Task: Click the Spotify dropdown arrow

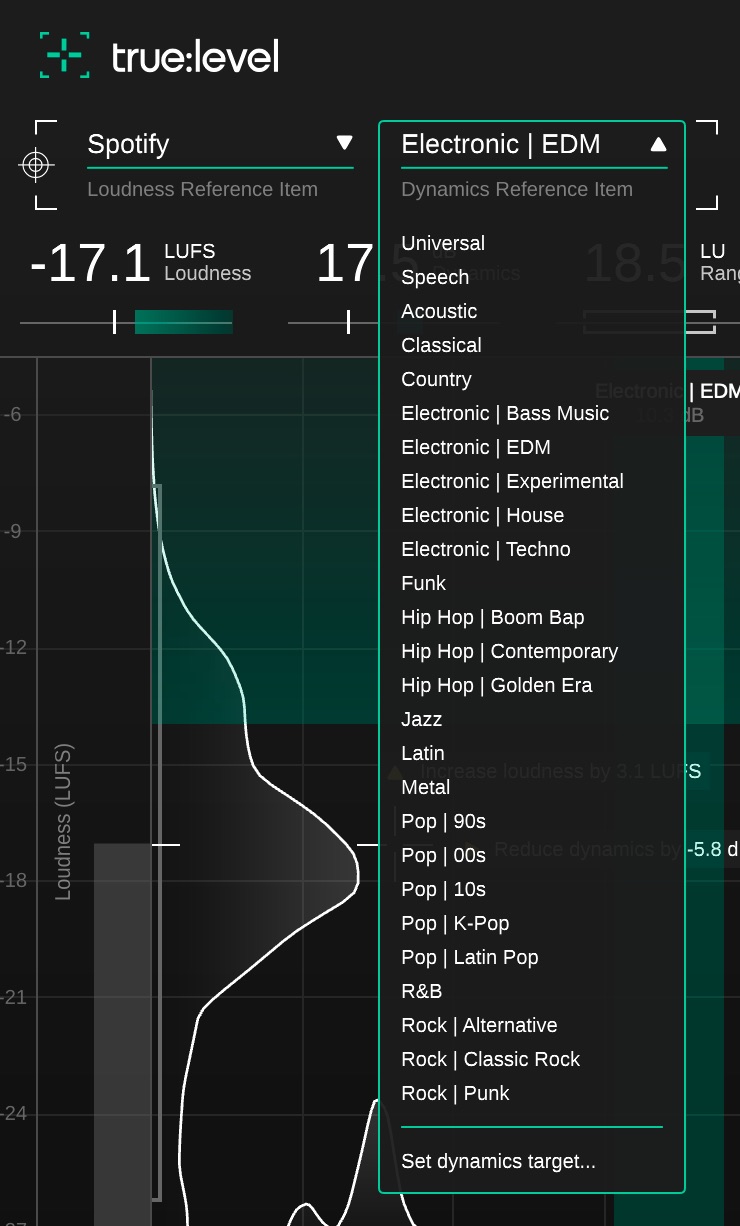Action: [345, 142]
